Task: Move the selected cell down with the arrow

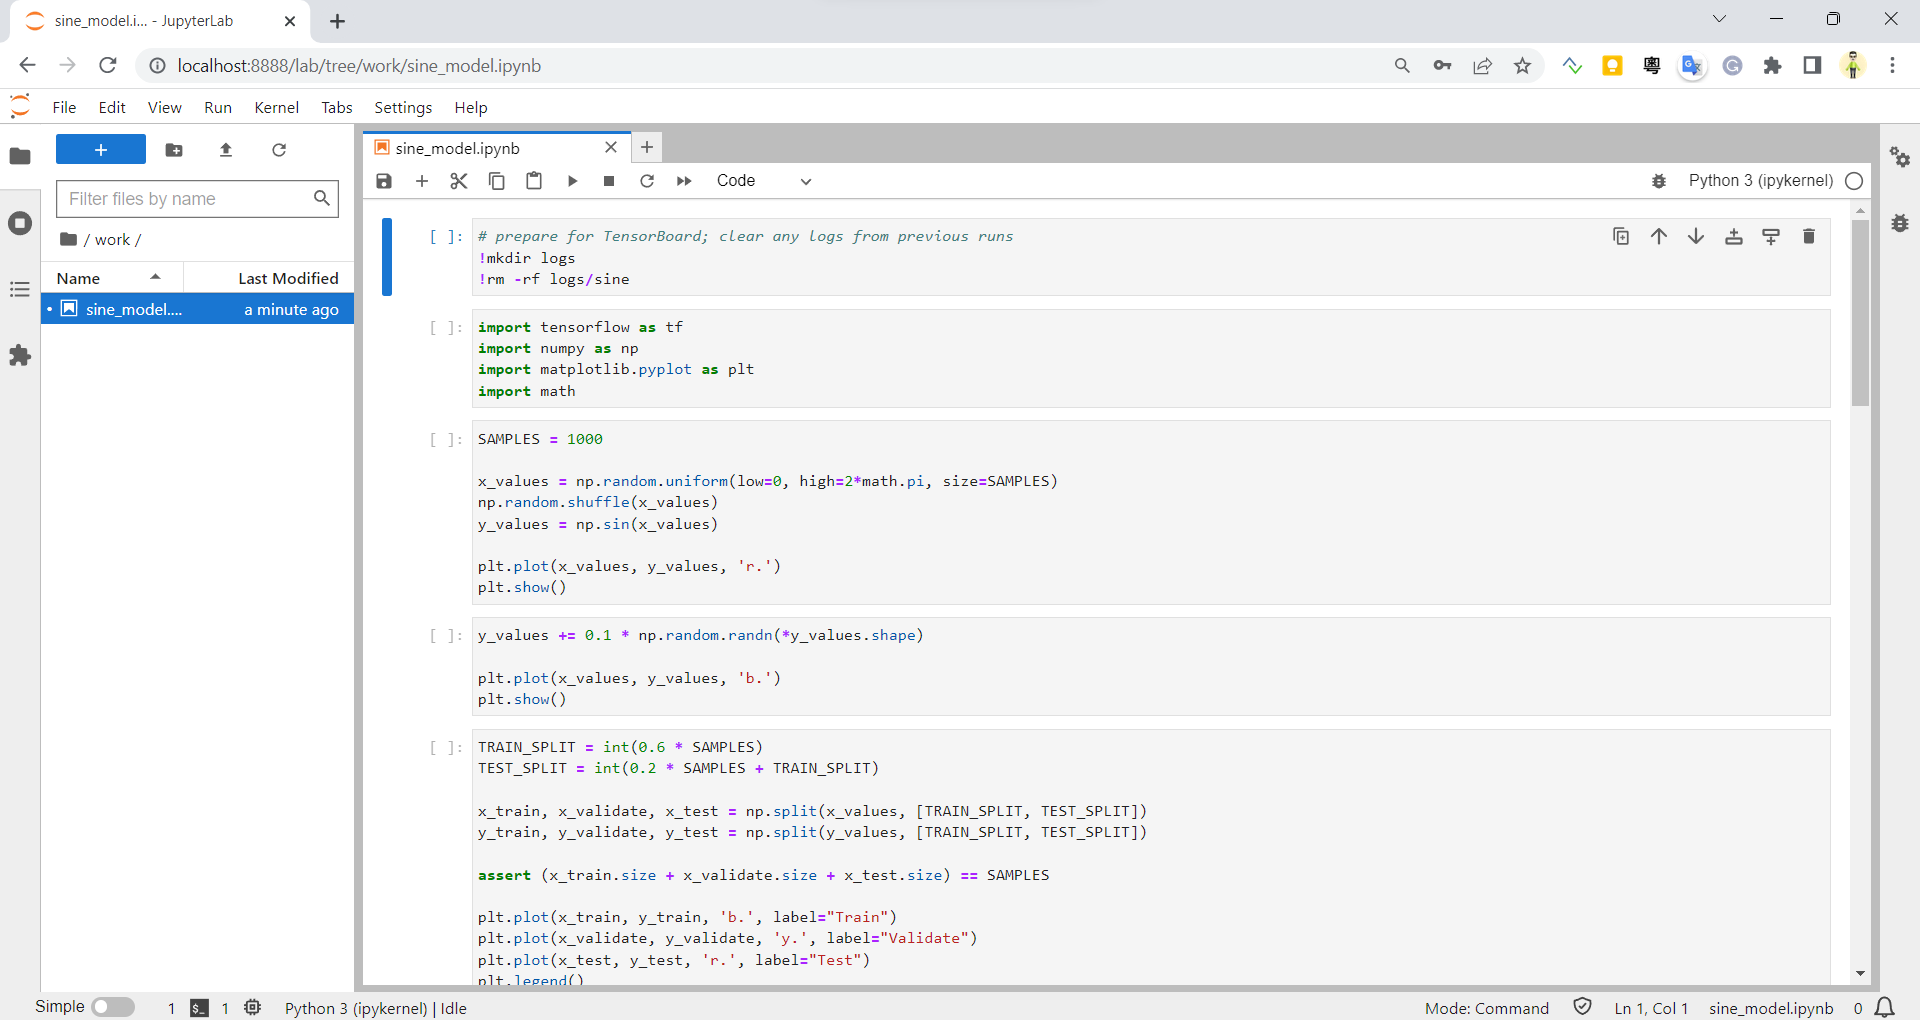Action: 1696,236
